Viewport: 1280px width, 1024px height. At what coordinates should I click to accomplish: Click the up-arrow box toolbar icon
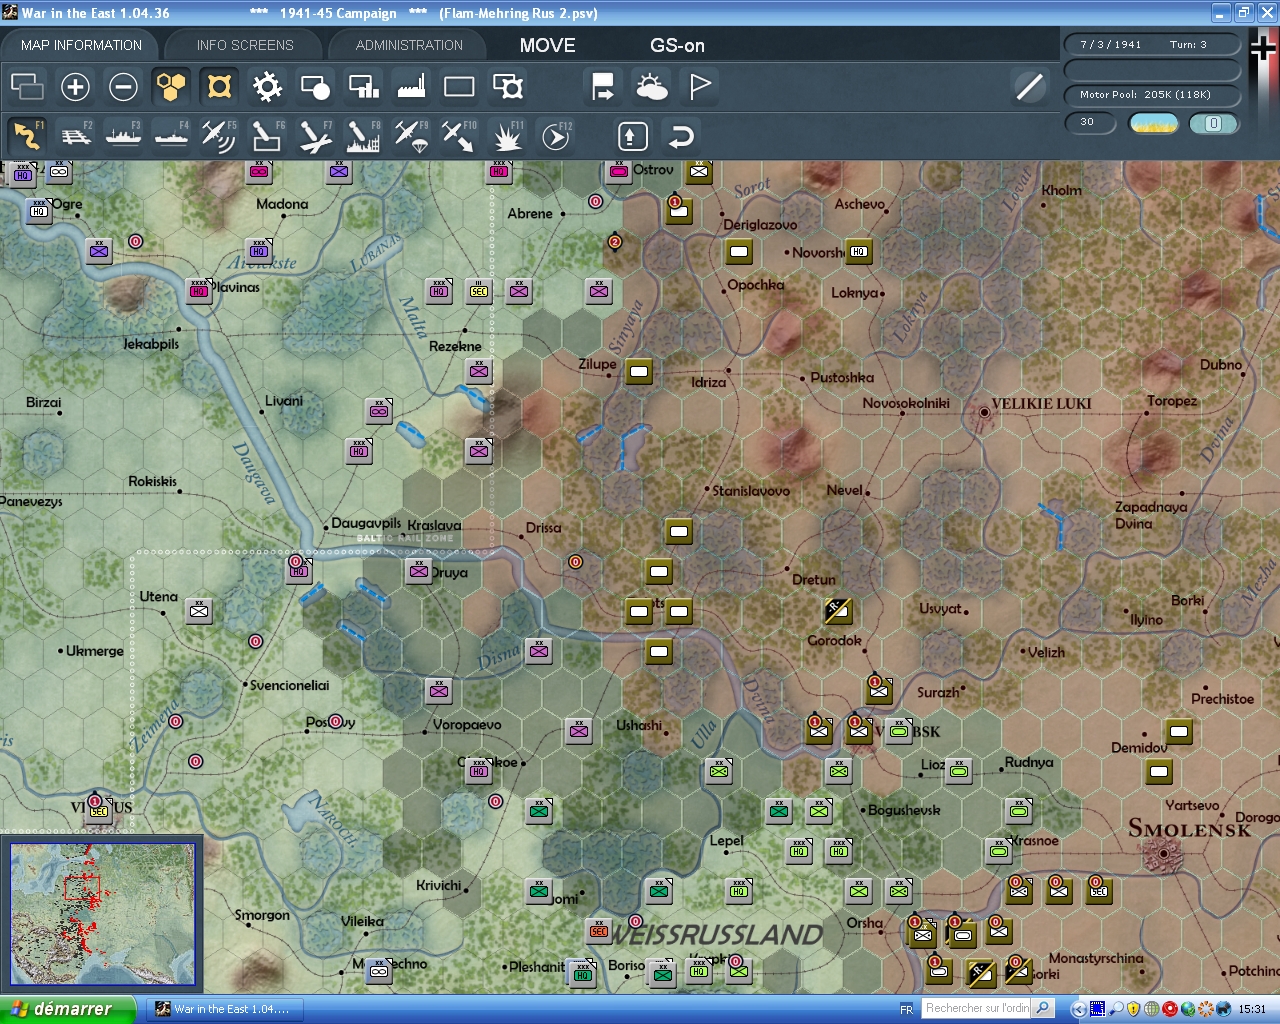(x=632, y=135)
